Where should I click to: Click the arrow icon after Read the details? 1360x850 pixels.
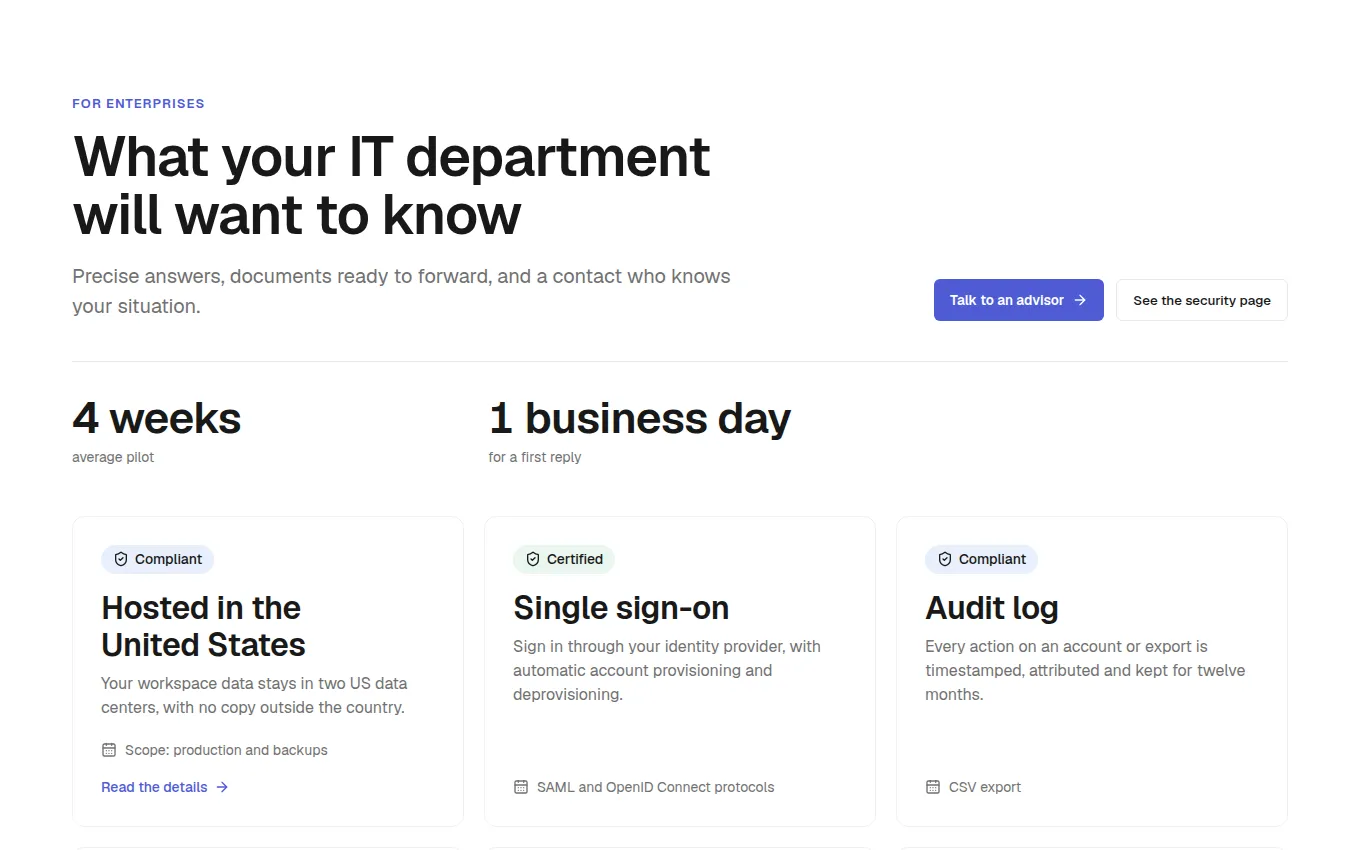(x=222, y=787)
